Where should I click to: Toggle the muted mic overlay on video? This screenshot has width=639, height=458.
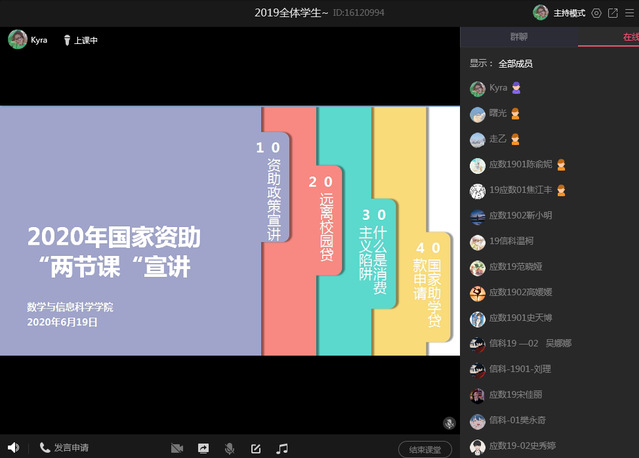click(x=449, y=423)
